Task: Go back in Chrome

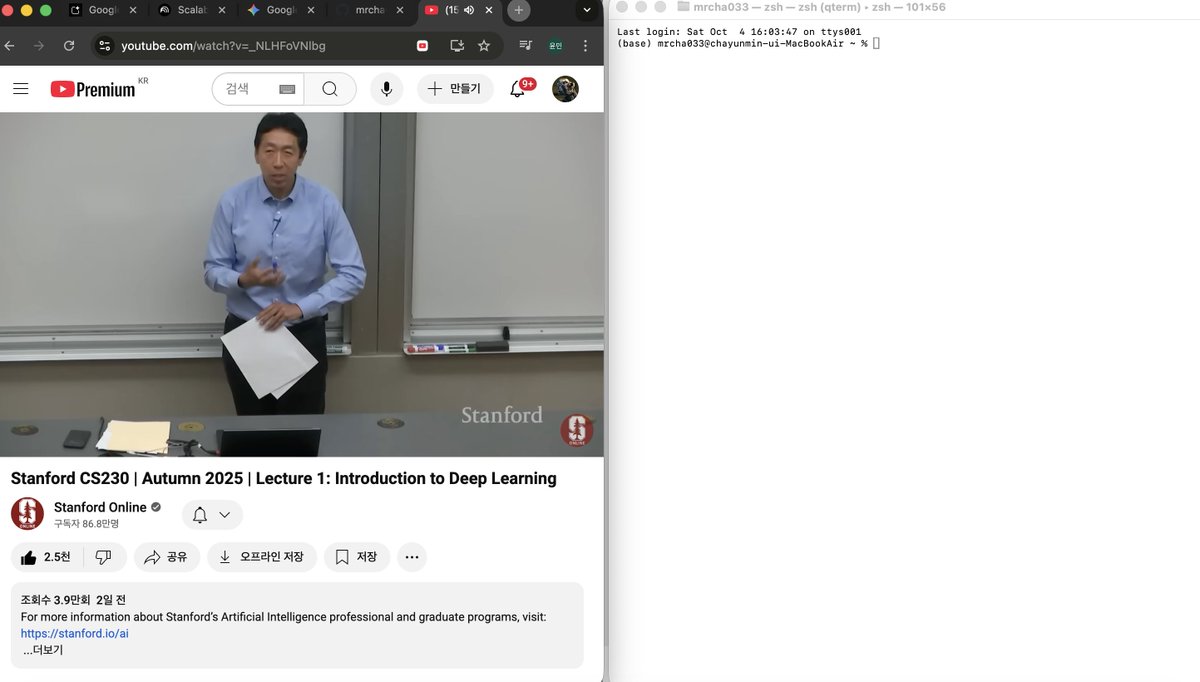Action: [x=10, y=46]
